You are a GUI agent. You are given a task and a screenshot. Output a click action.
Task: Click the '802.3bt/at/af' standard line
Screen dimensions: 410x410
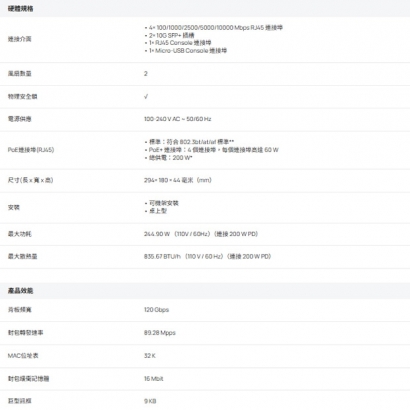pyautogui.click(x=189, y=142)
